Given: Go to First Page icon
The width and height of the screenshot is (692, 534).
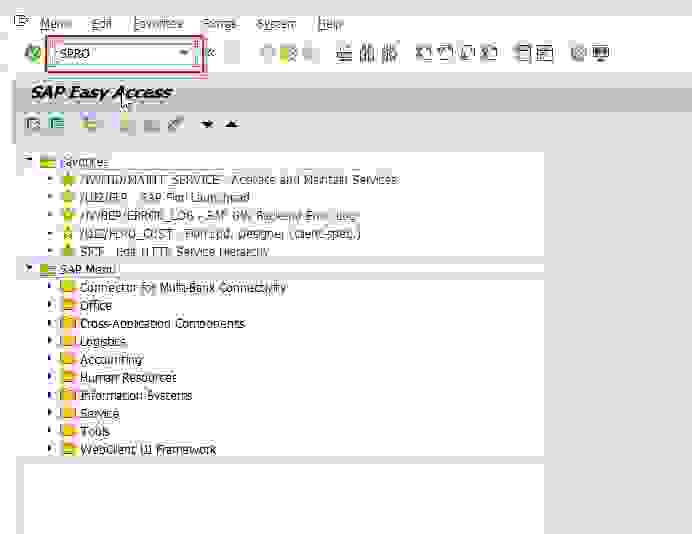Looking at the screenshot, I should [424, 53].
